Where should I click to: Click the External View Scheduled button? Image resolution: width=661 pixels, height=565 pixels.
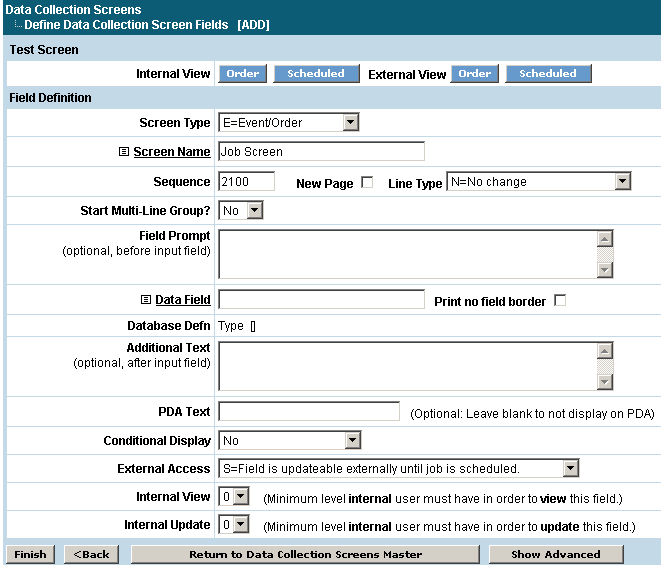click(548, 73)
